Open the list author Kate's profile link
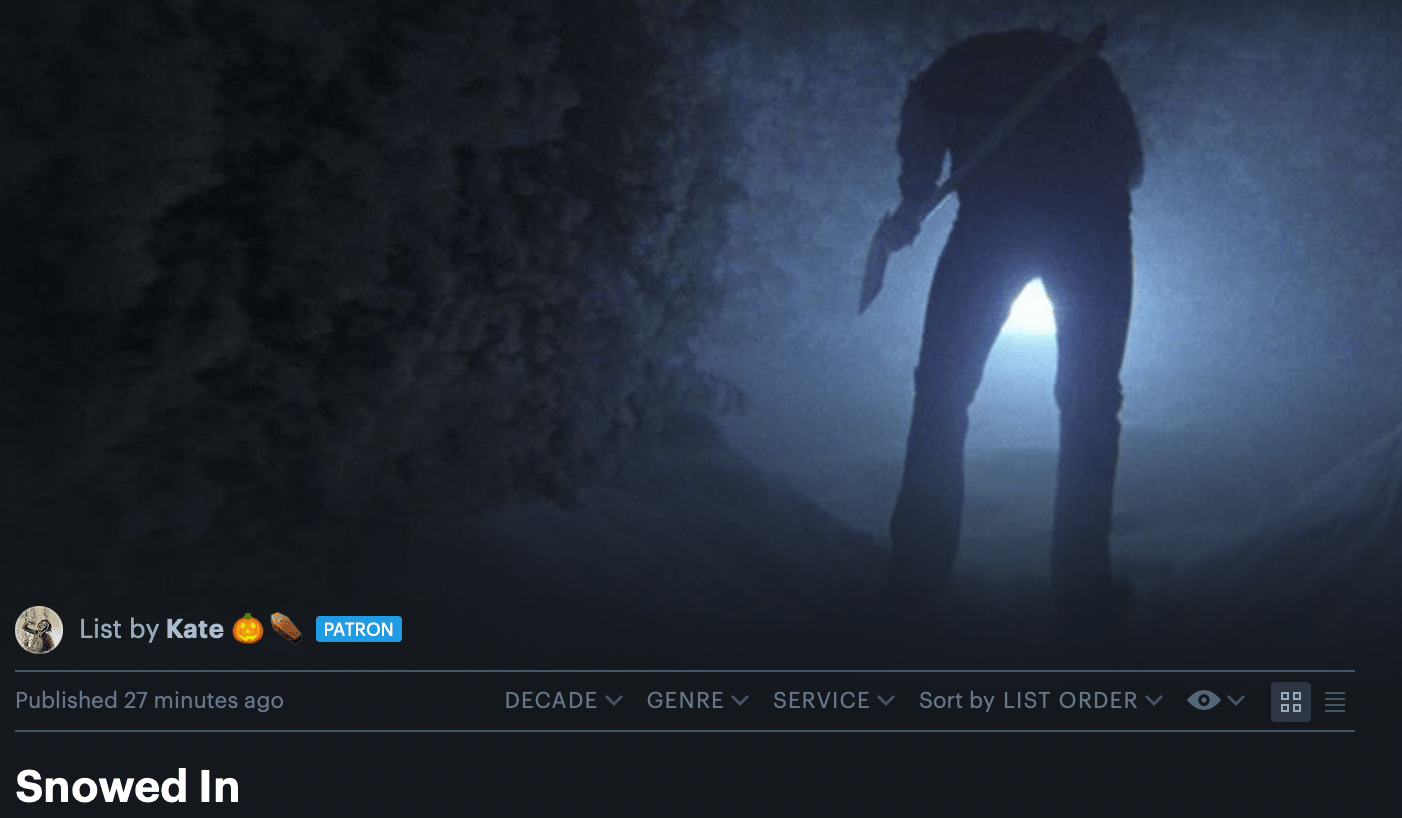The image size is (1402, 818). tap(194, 629)
